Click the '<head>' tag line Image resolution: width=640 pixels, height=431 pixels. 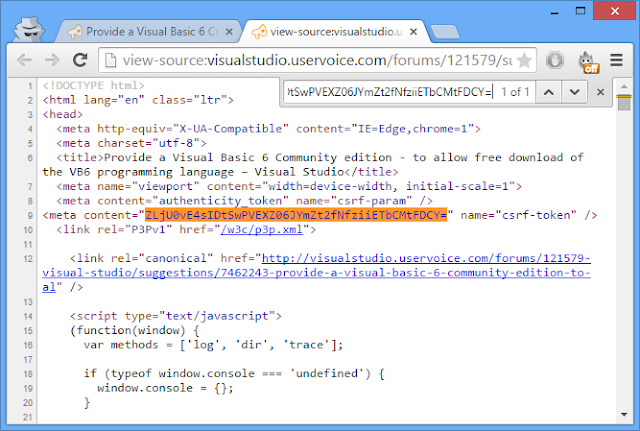pos(63,114)
